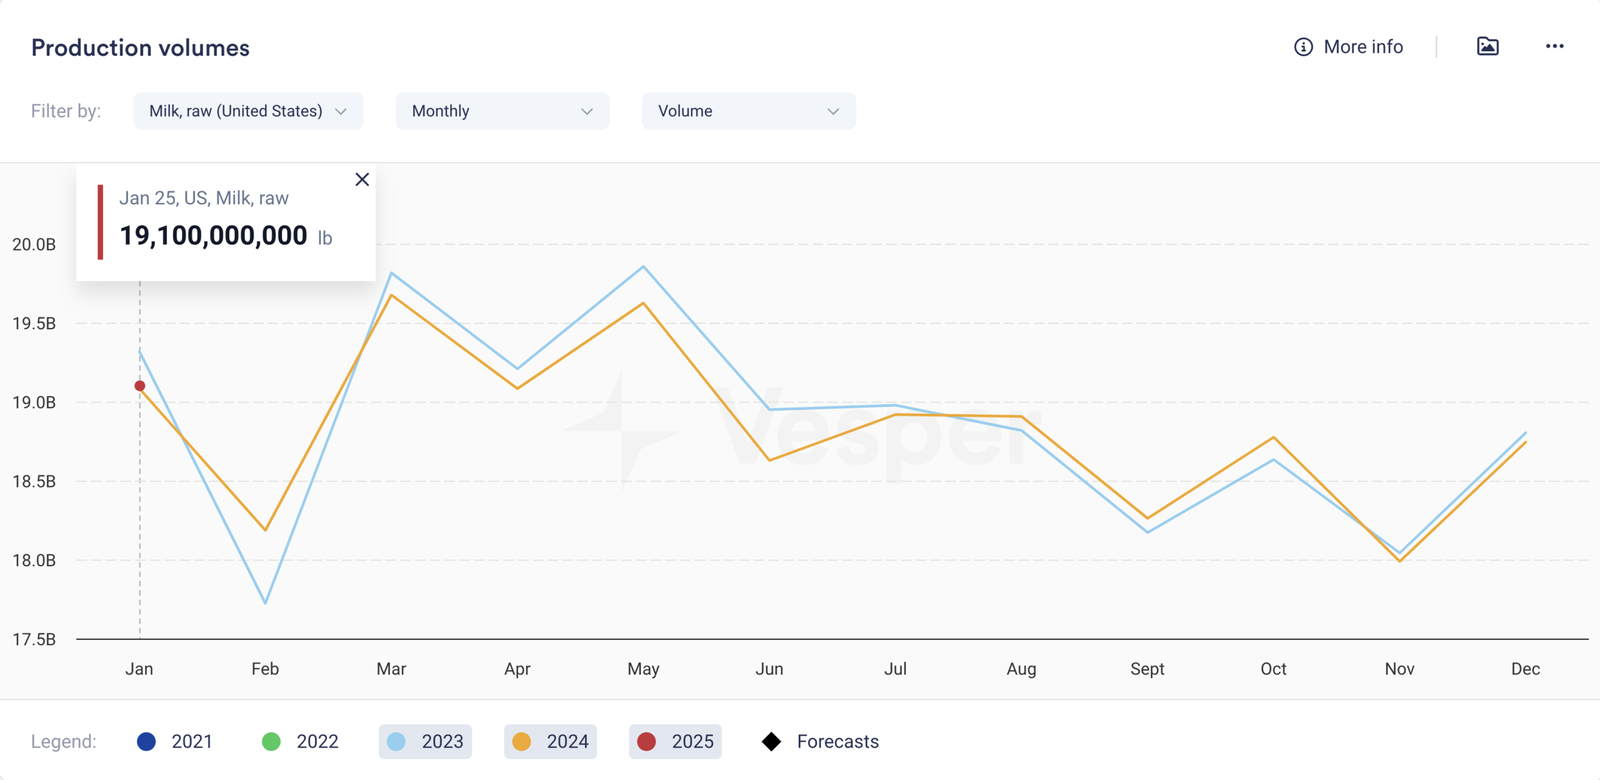Show the 2021 series via legend label
Viewport: 1600px width, 780px height.
(192, 742)
